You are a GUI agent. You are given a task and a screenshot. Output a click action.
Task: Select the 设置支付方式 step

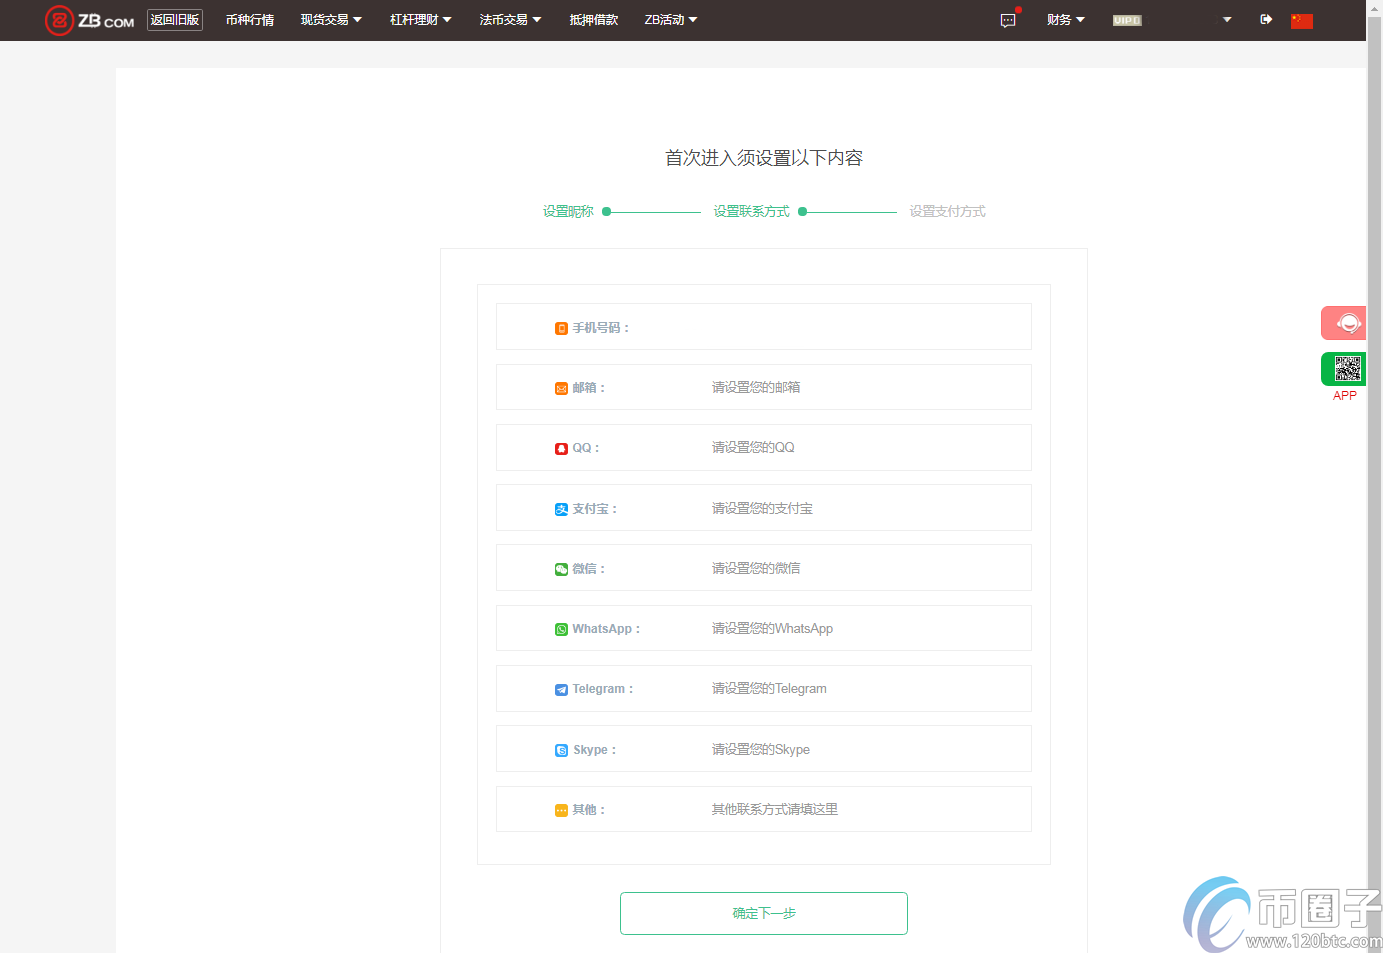tap(947, 211)
